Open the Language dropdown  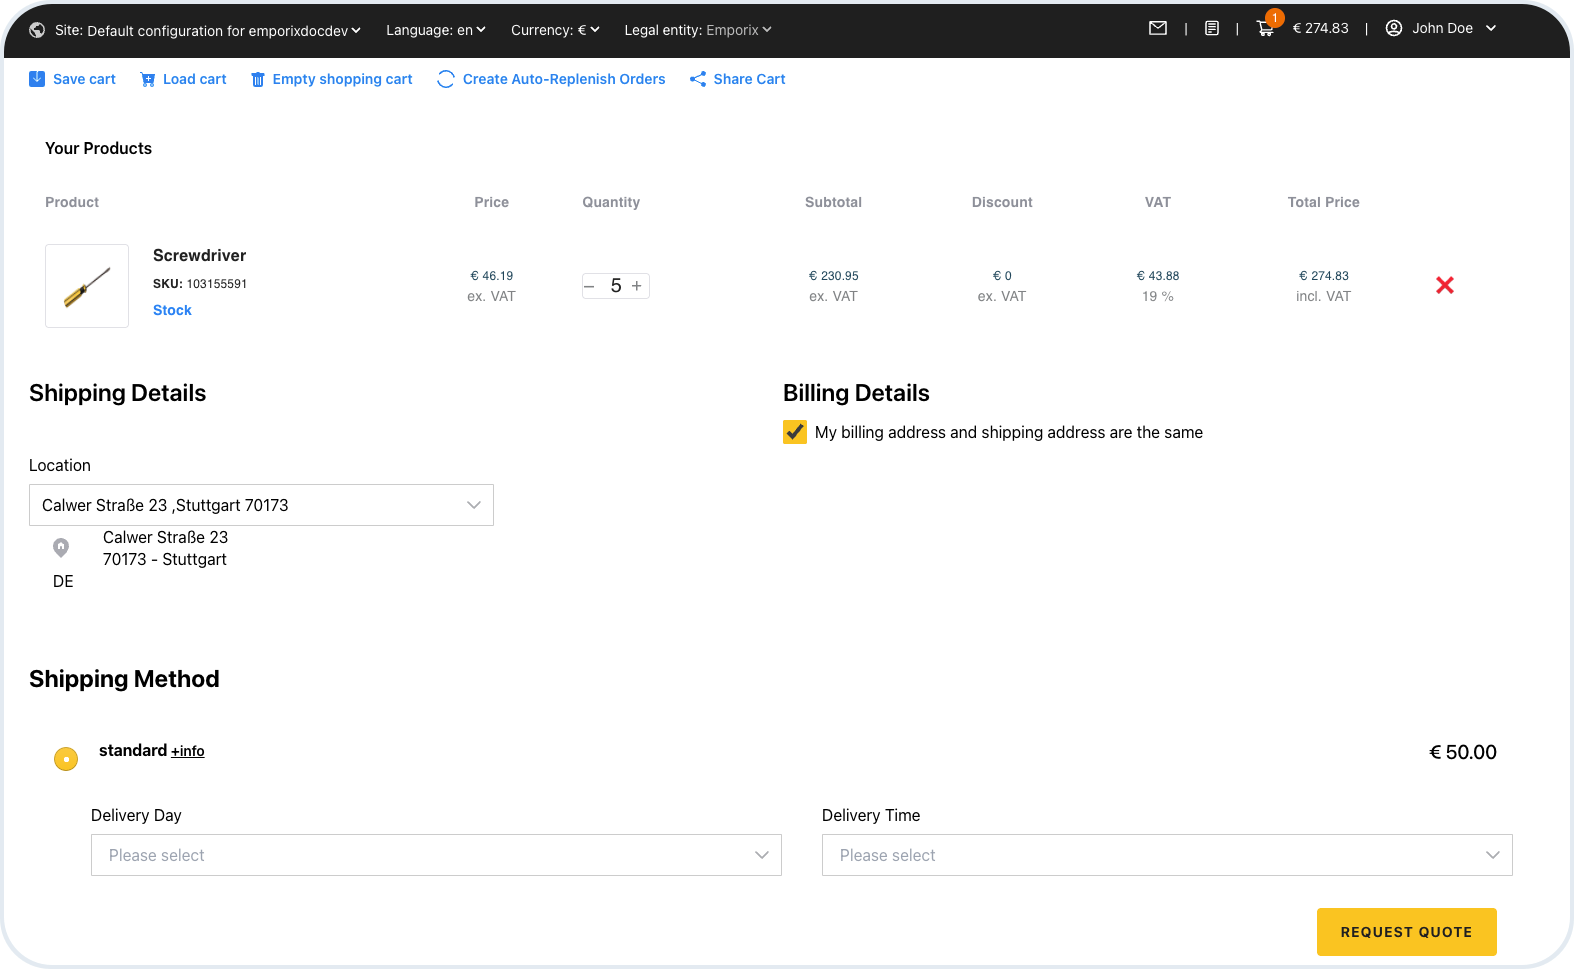click(x=435, y=30)
